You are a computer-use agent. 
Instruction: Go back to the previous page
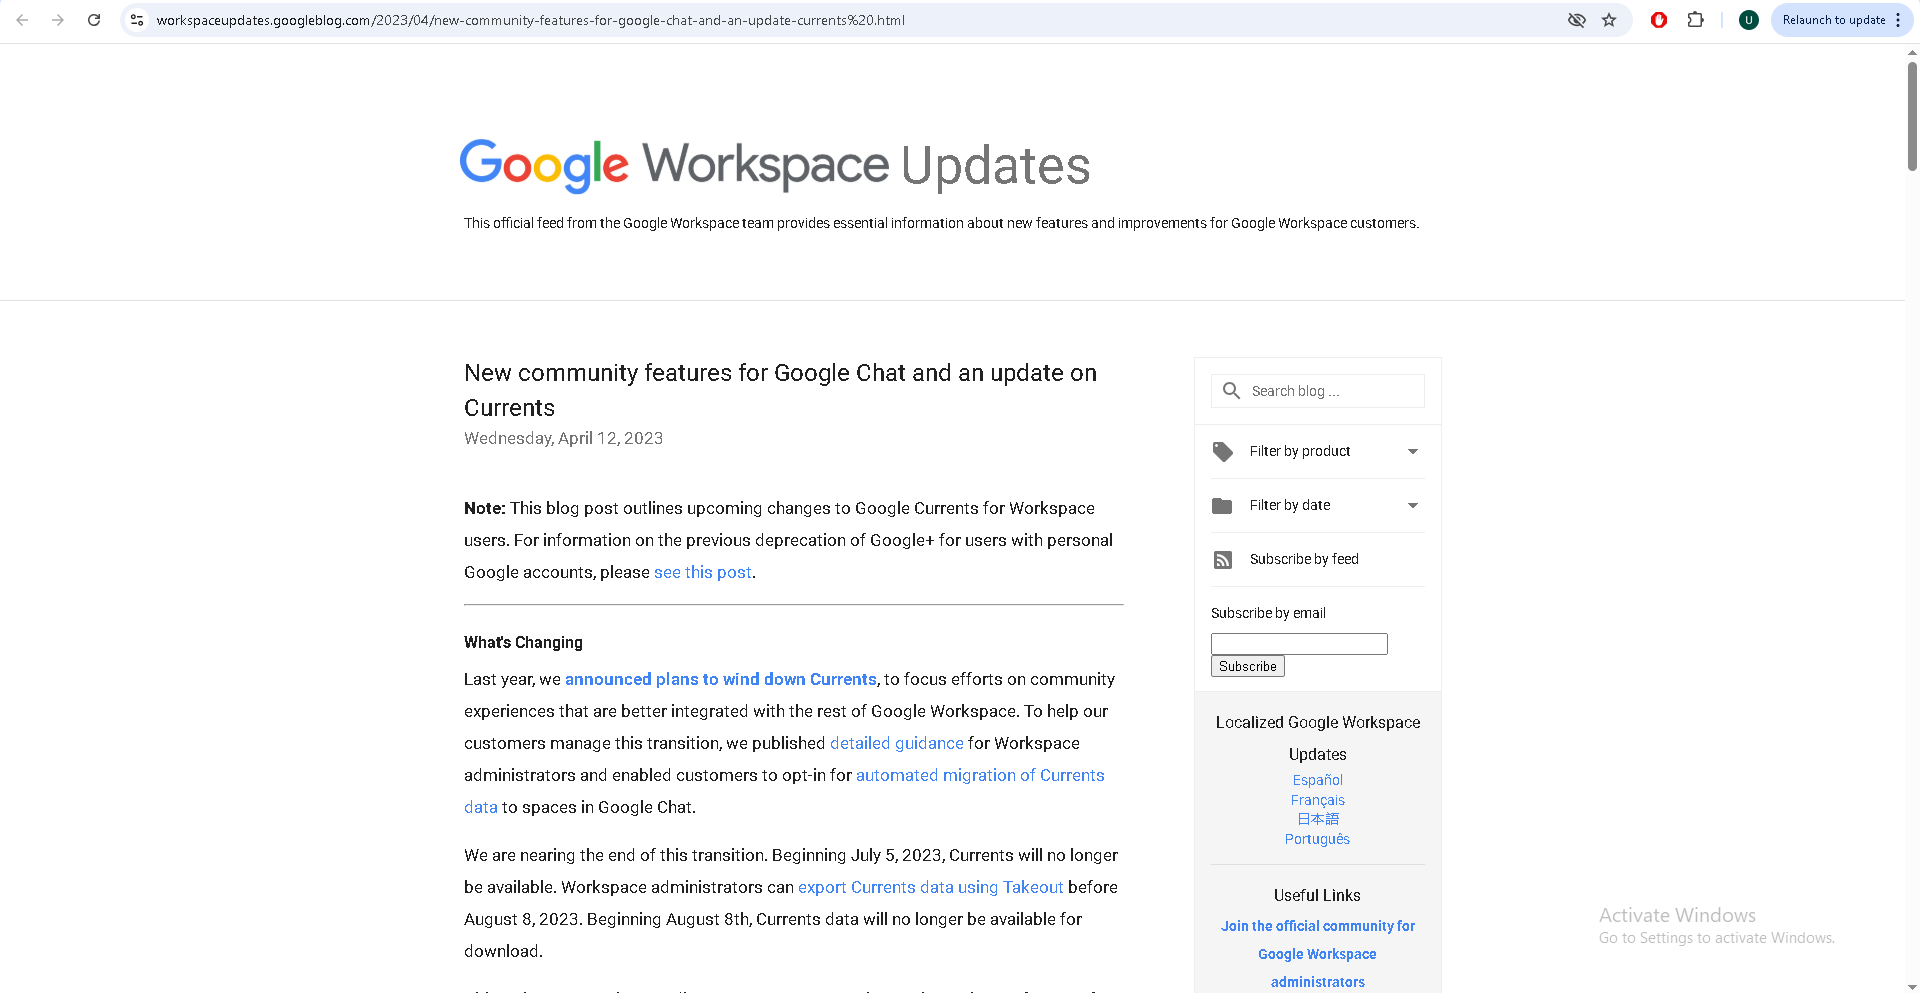22,20
